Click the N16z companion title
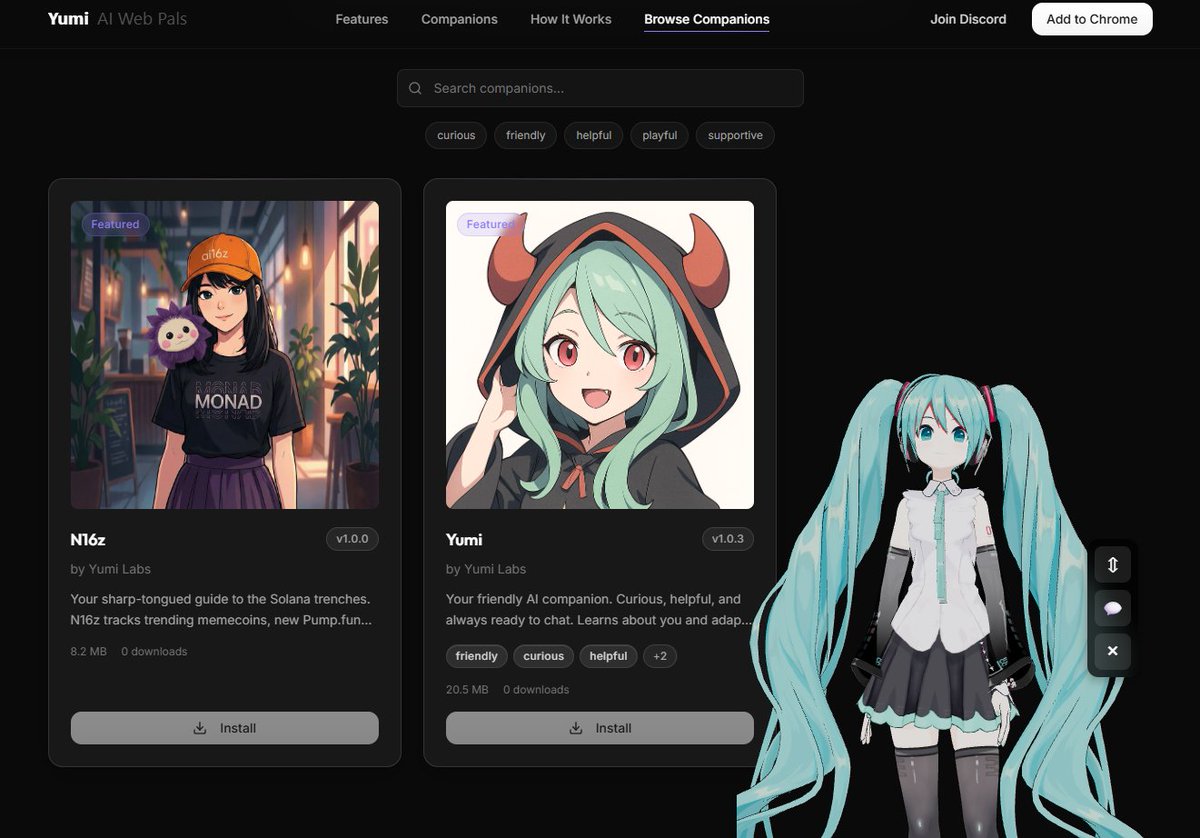Viewport: 1200px width, 838px height. [88, 540]
